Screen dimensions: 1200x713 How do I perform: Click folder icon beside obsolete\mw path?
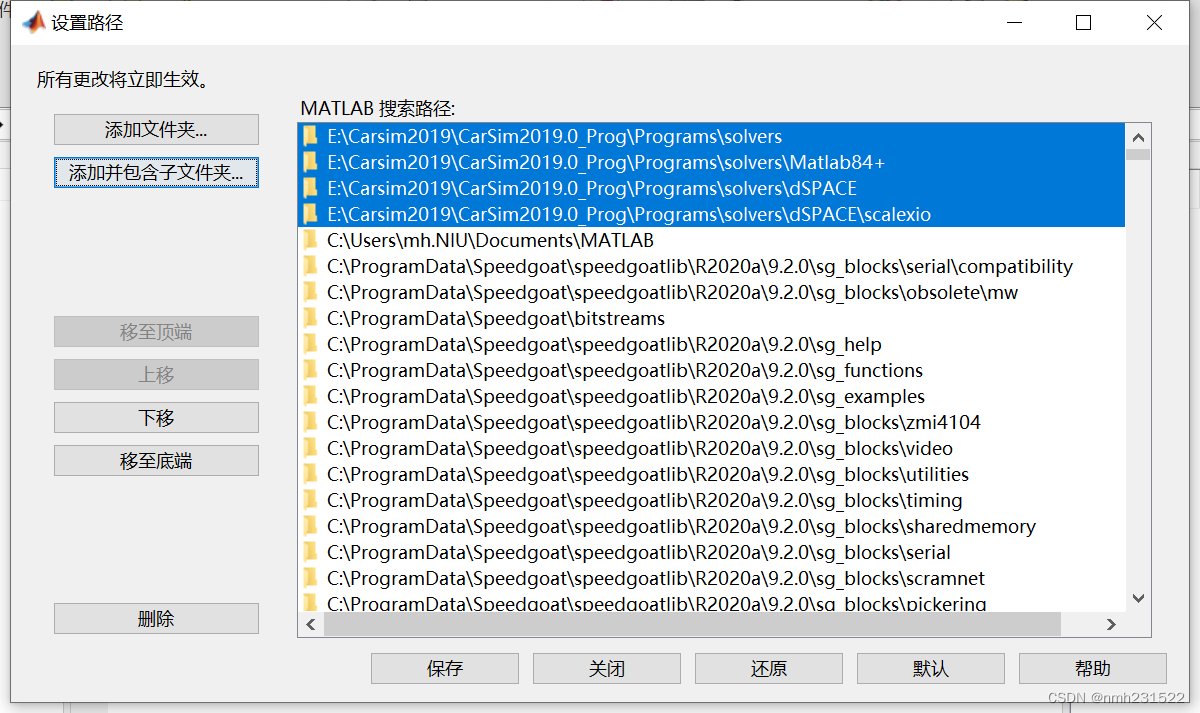311,292
